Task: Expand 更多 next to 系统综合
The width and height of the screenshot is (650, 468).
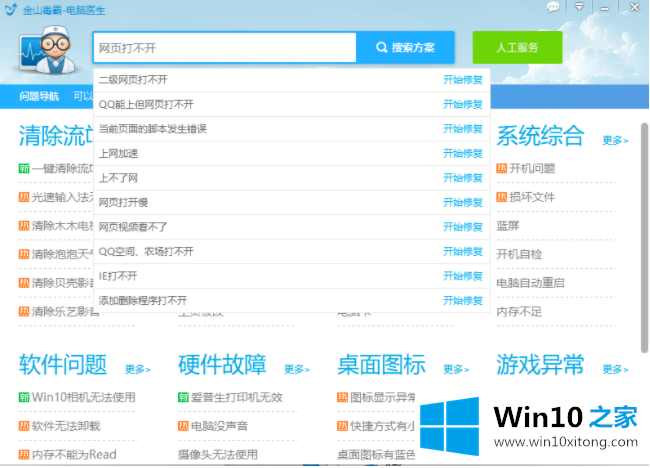Action: (615, 141)
